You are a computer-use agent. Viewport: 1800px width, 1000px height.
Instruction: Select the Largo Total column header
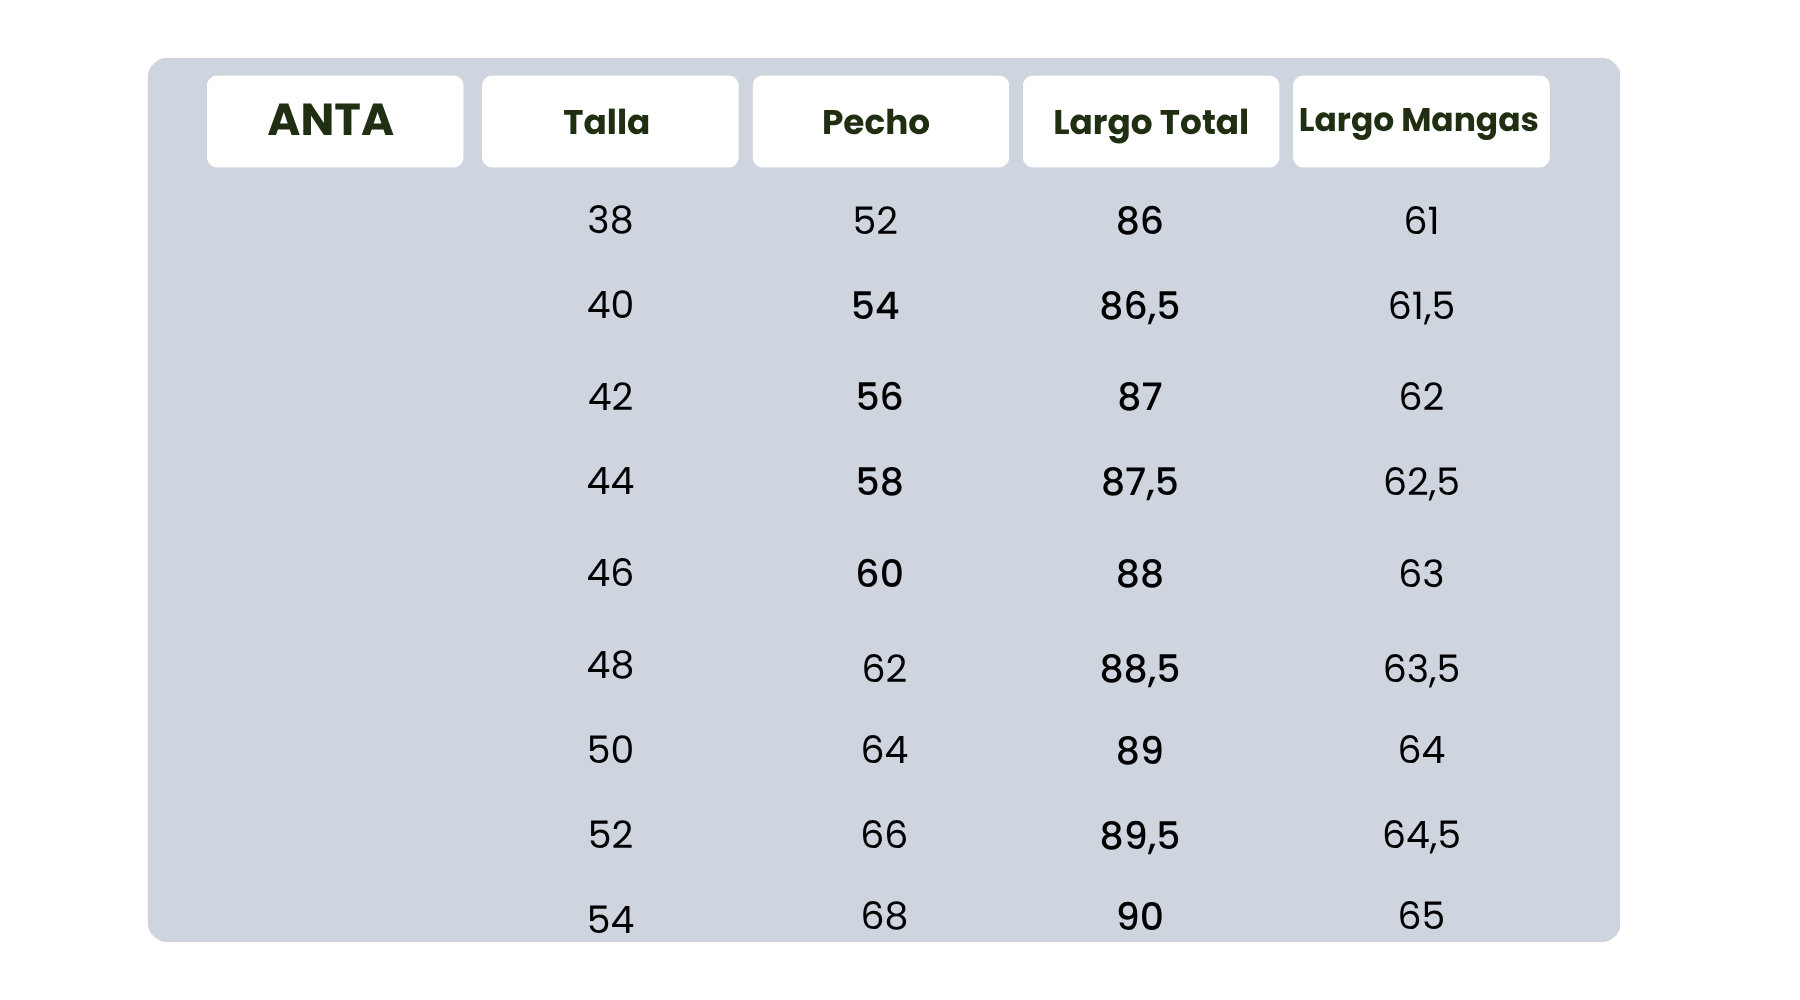(x=1150, y=122)
